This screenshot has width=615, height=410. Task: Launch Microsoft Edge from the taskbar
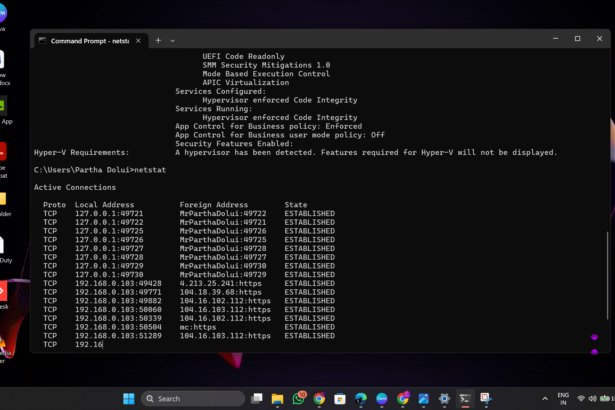tap(360, 399)
